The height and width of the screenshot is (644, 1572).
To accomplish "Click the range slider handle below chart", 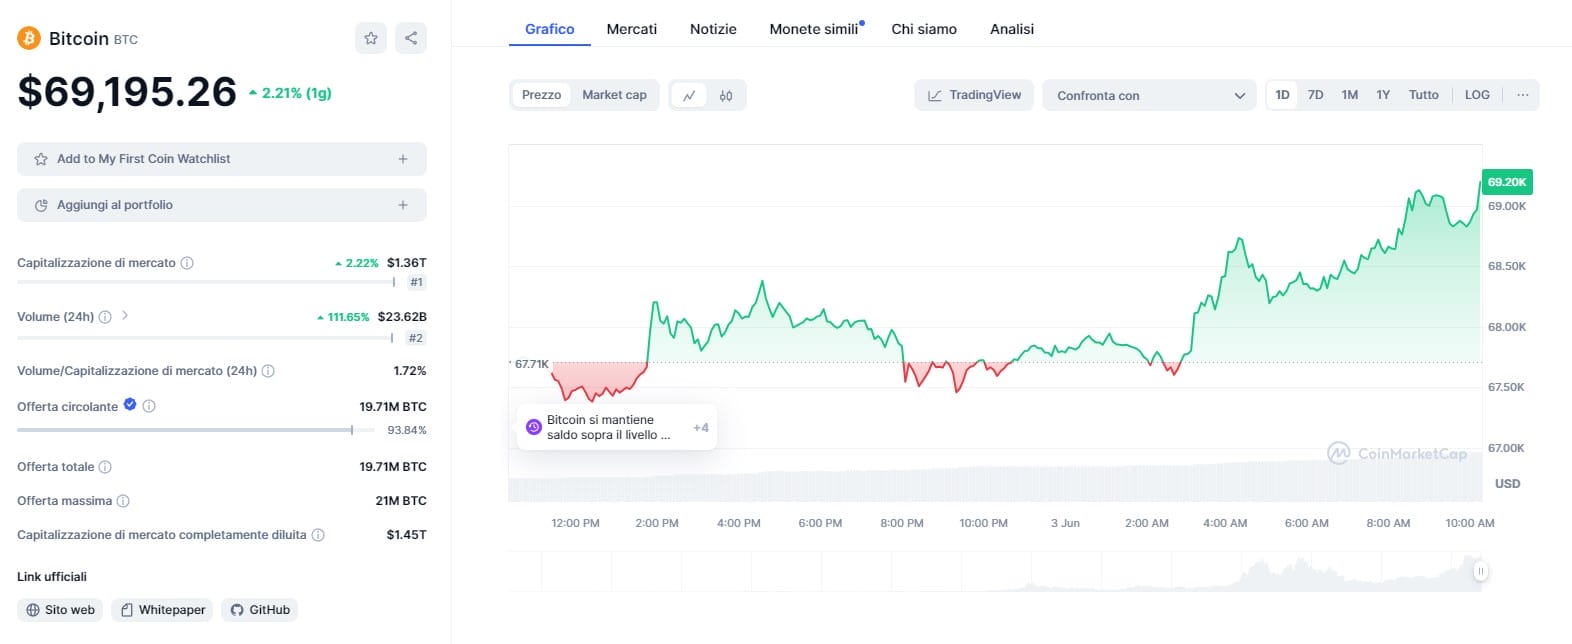I will (1480, 571).
